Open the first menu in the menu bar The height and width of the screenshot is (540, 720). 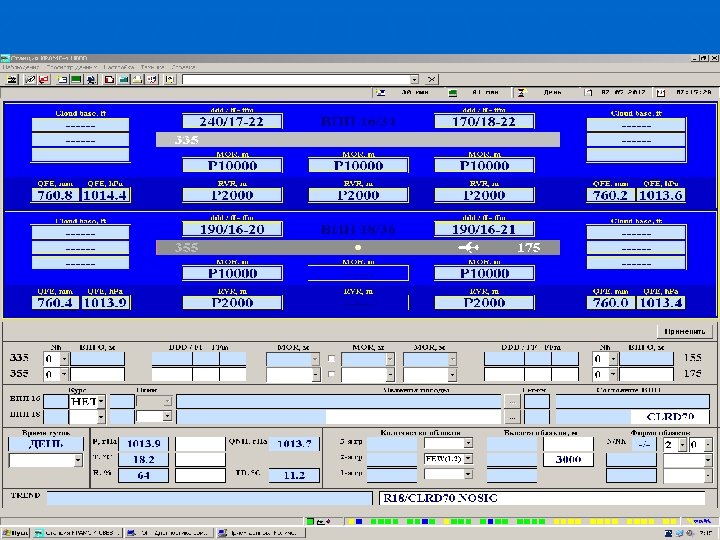[21, 67]
